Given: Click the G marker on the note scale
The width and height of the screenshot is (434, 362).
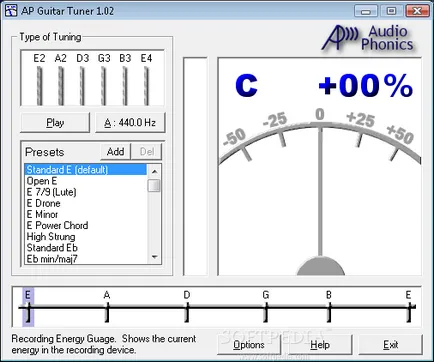Looking at the screenshot, I should [266, 307].
